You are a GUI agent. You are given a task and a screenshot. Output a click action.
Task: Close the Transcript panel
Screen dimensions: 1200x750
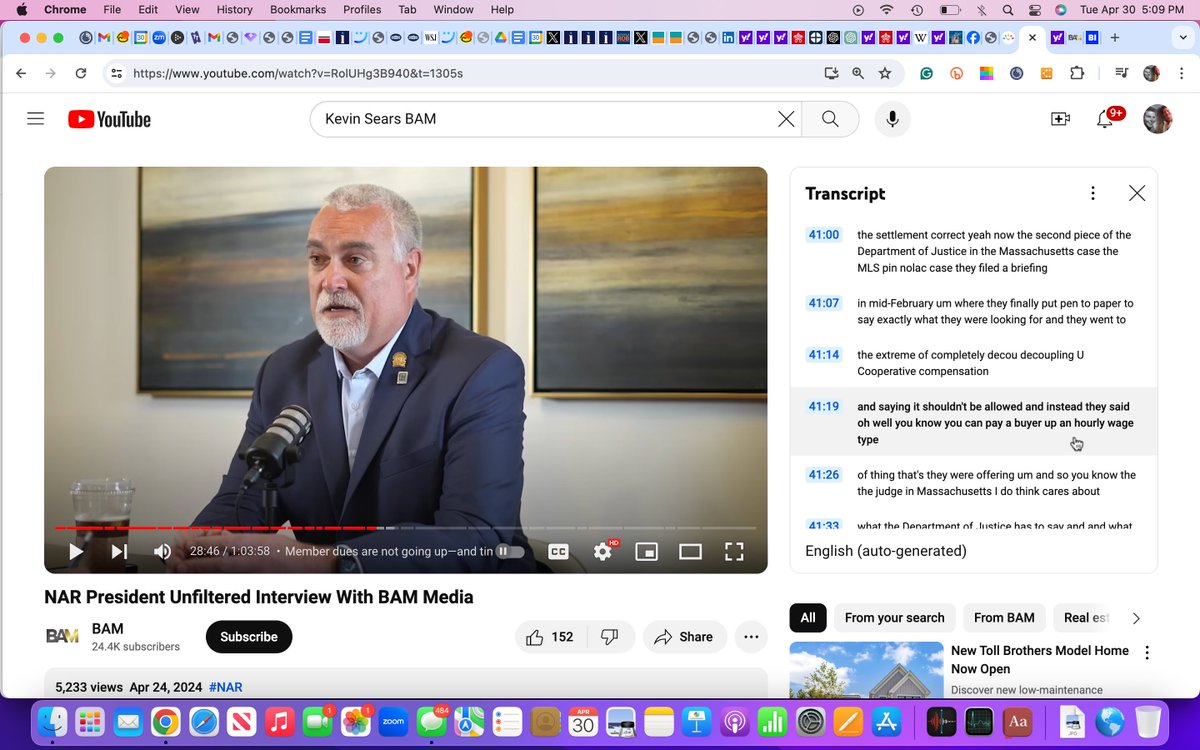tap(1137, 193)
